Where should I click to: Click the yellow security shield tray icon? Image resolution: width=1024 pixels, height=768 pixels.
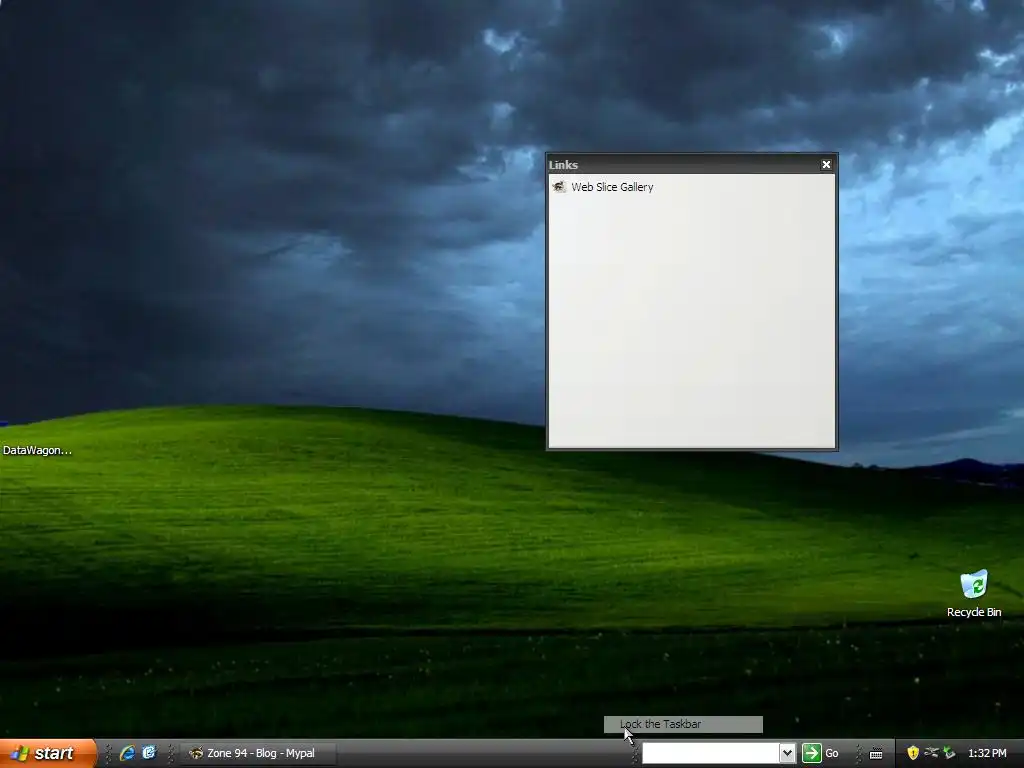pos(913,753)
